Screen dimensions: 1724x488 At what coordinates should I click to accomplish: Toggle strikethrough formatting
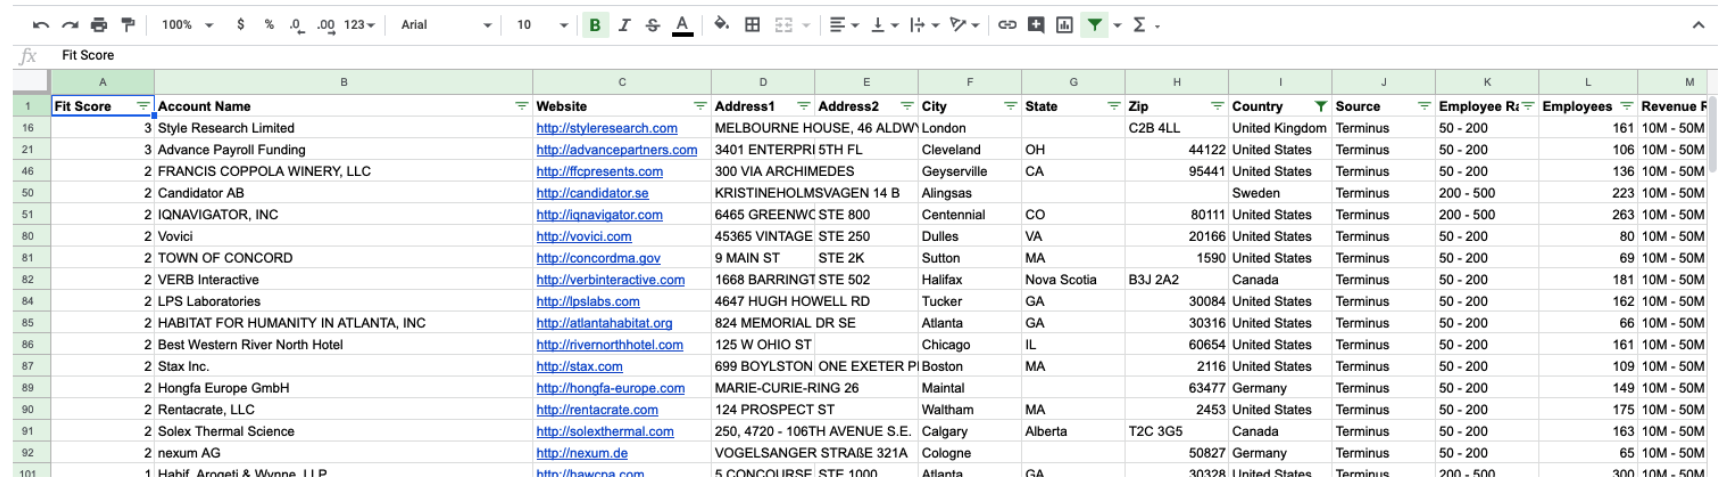[653, 25]
